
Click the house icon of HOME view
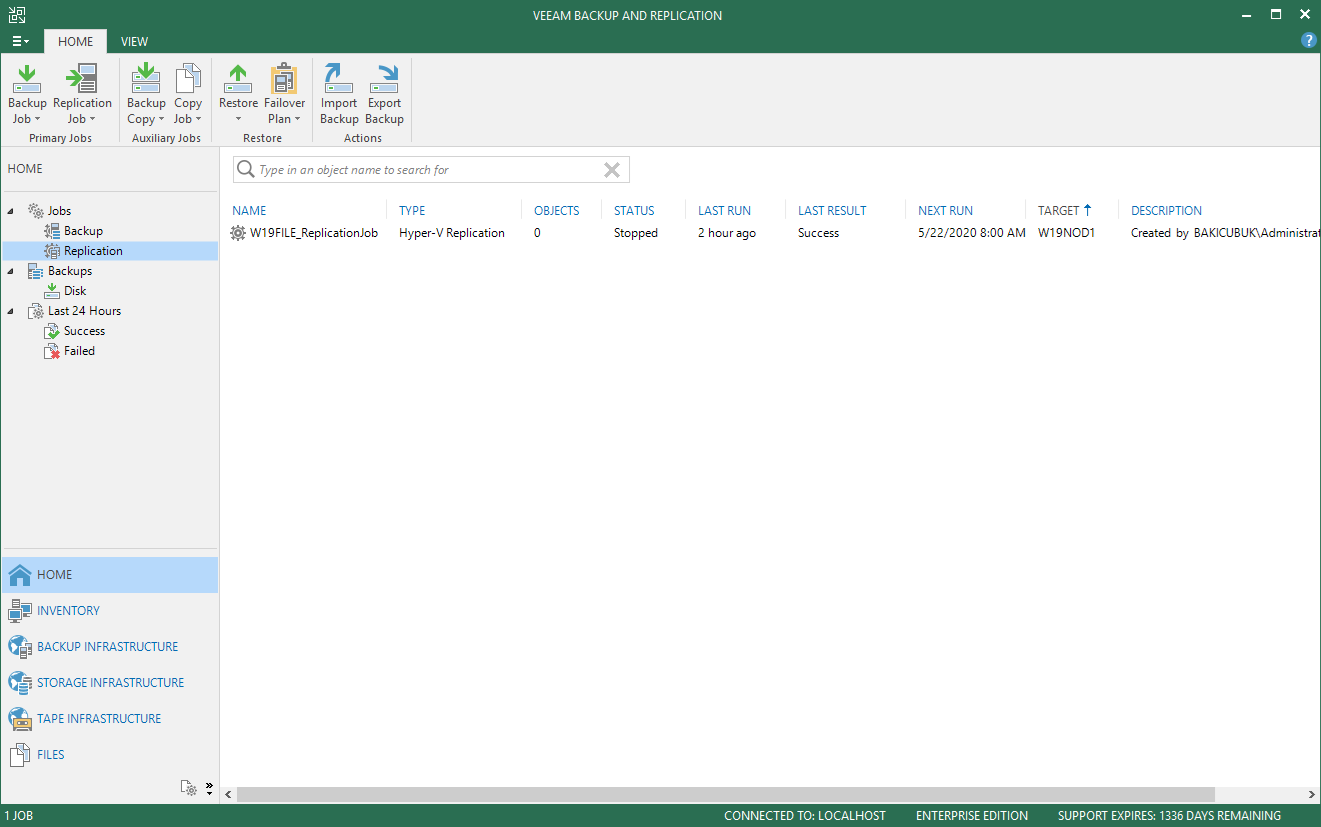tap(20, 575)
